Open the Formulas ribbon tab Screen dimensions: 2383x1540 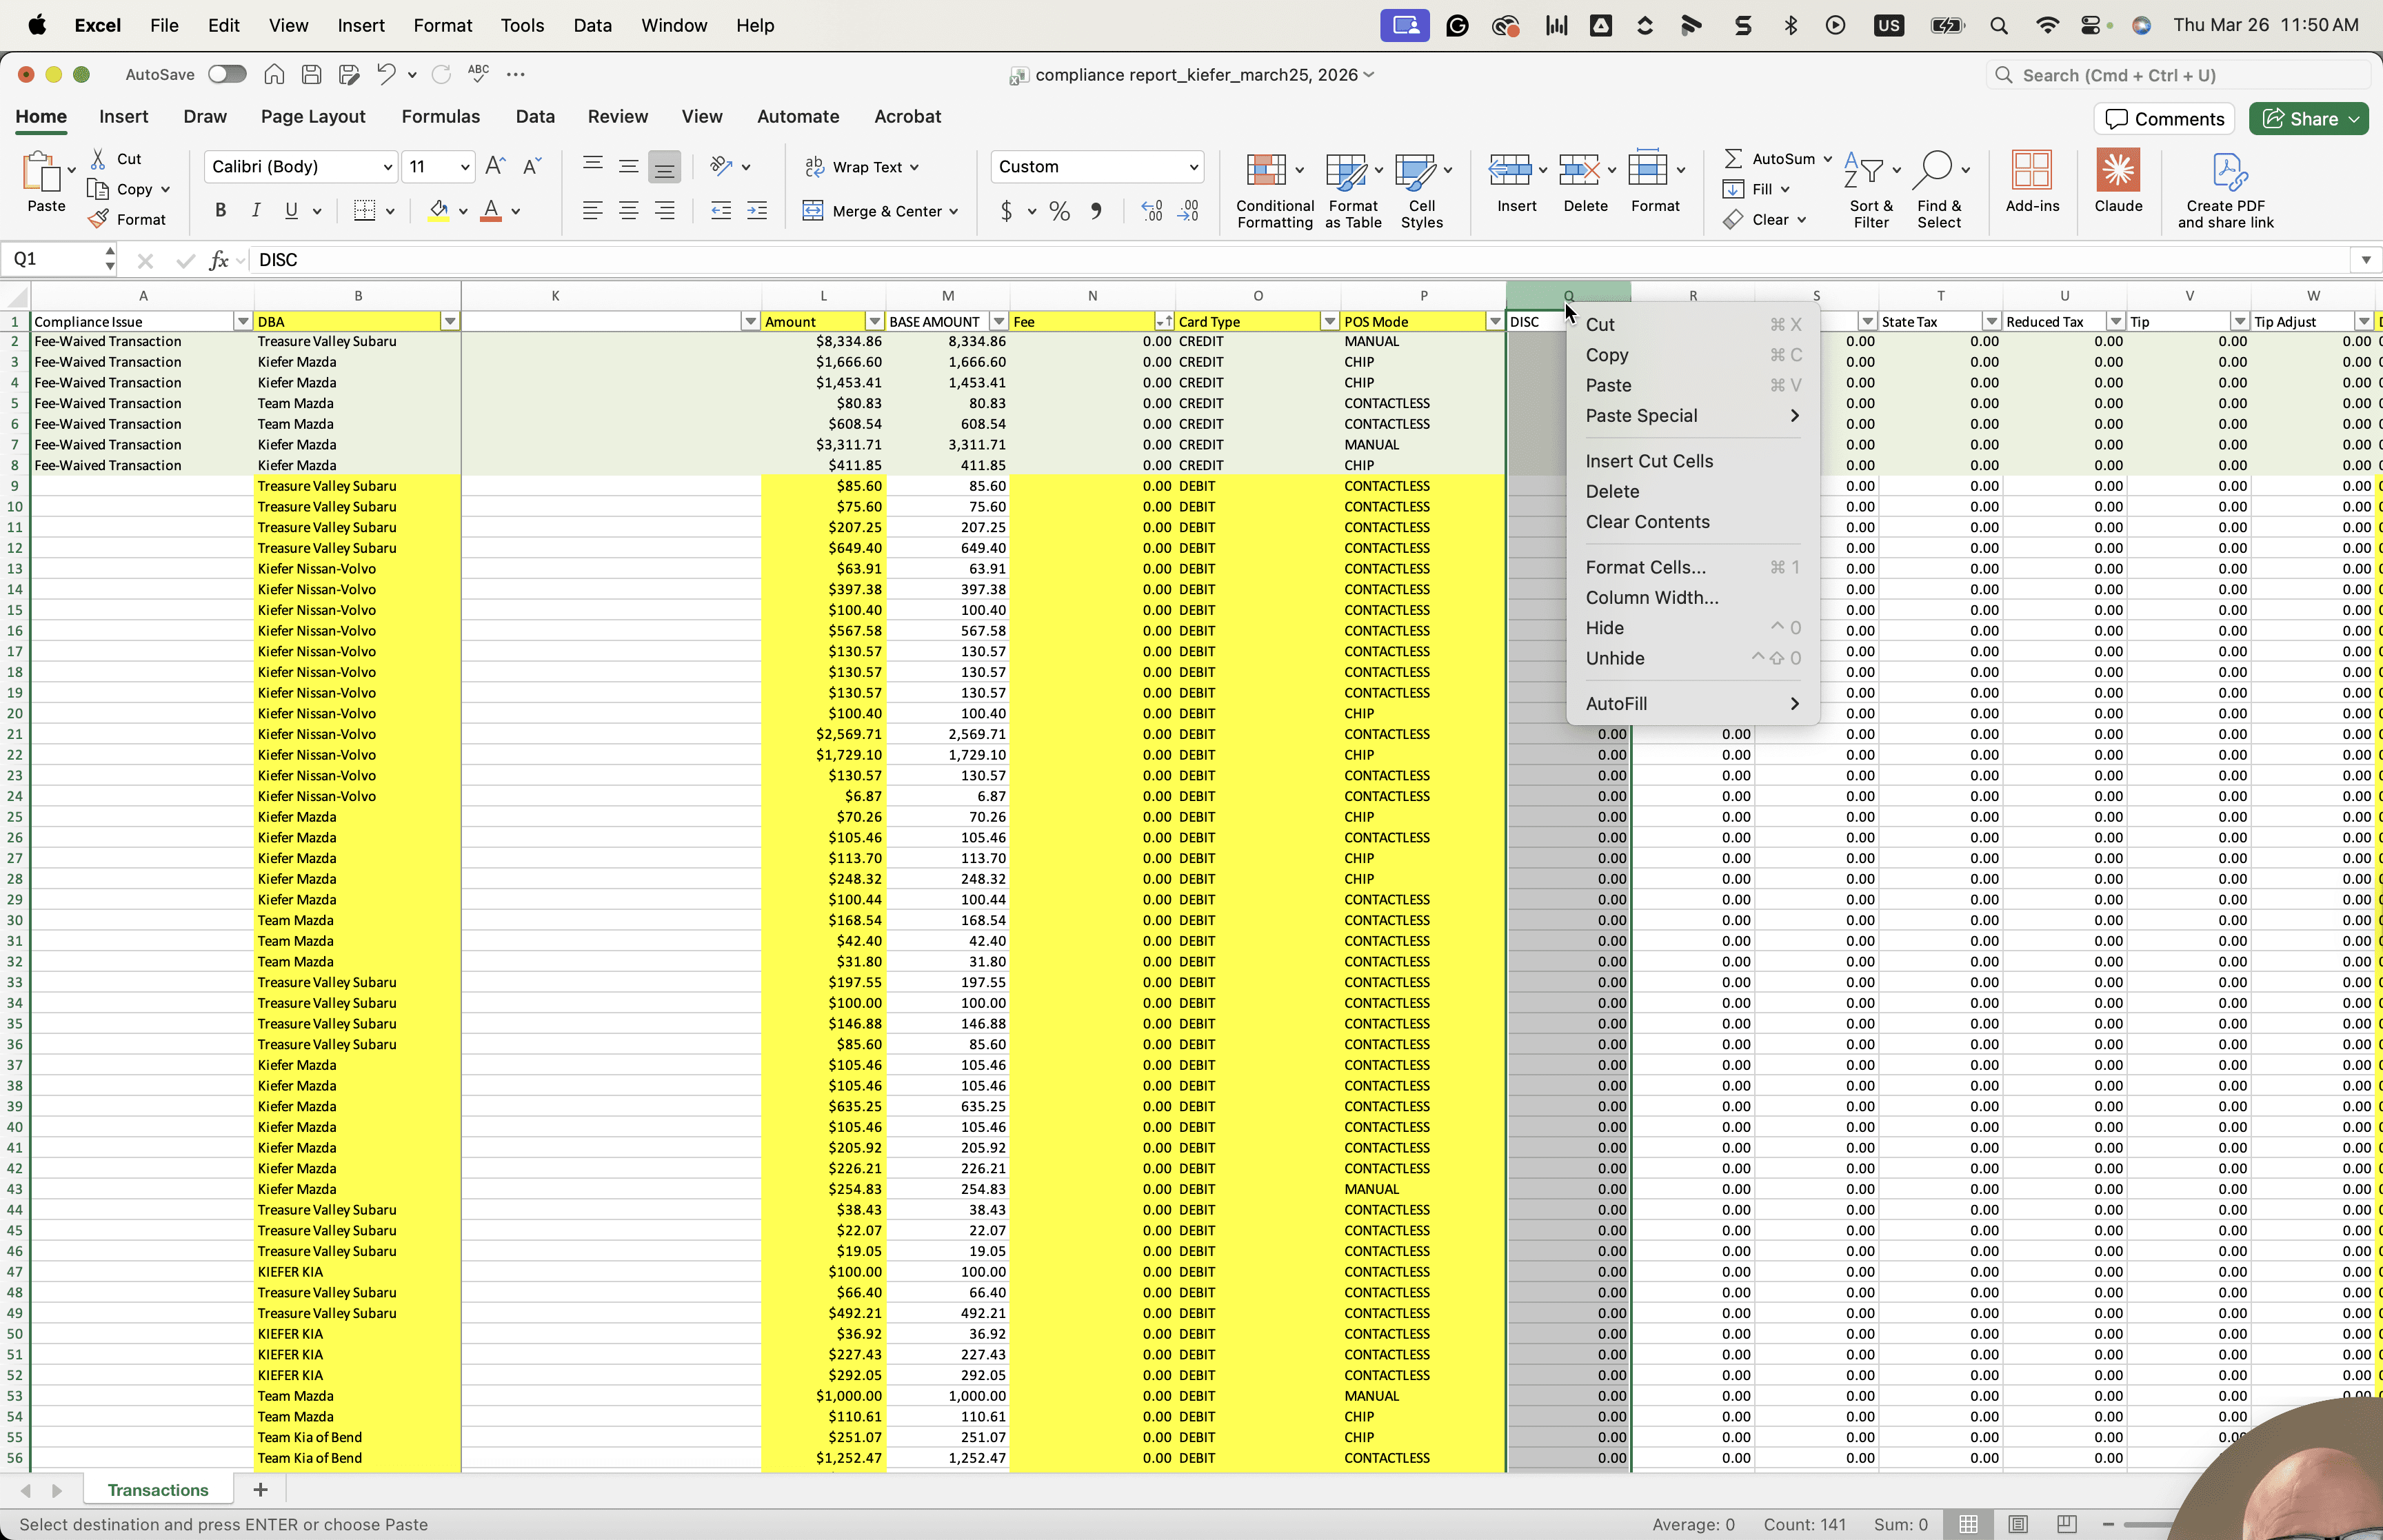pos(441,116)
